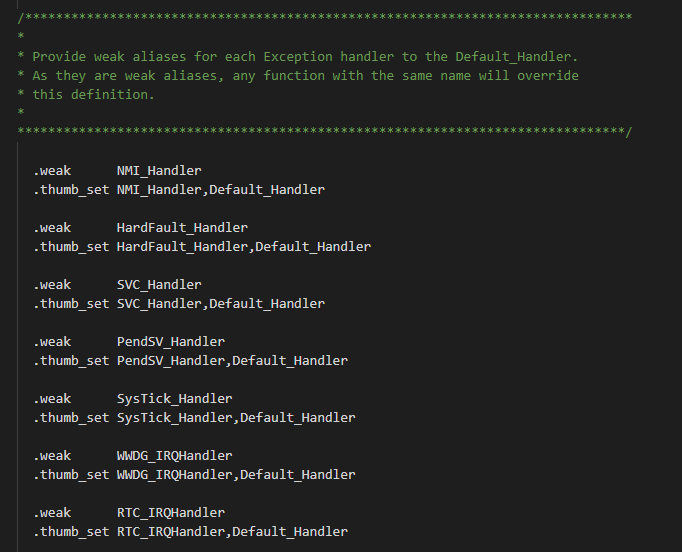Click .thumb_set directive before HardFault_Handler
Image resolution: width=682 pixels, height=552 pixels.
click(x=71, y=247)
